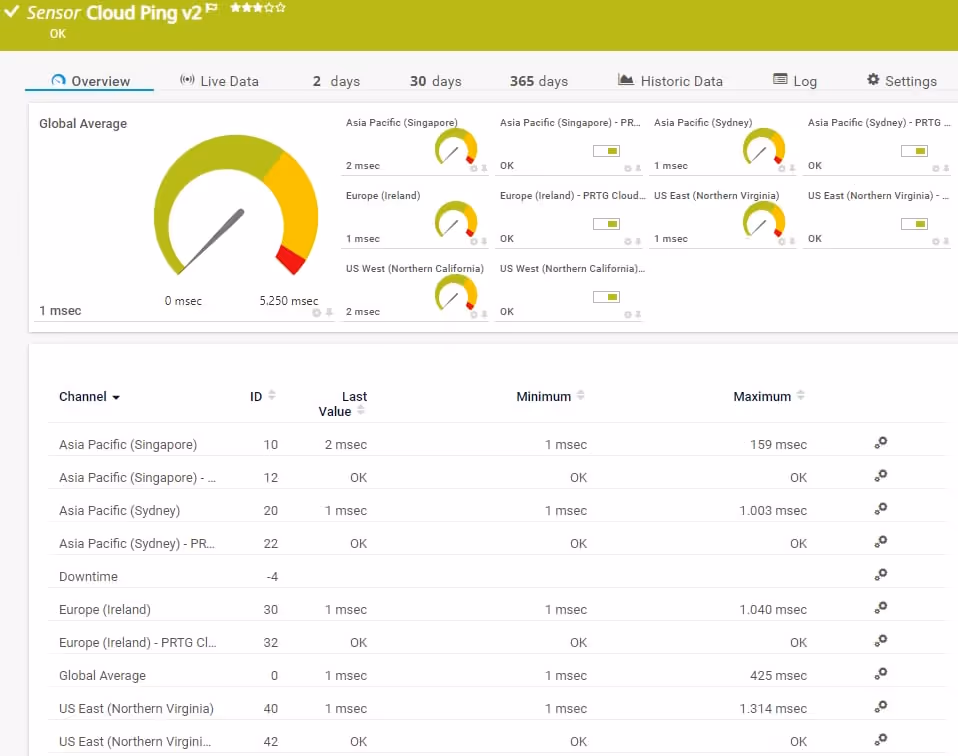Viewport: 958px width, 756px height.
Task: Click the US East (Northern Virginia) channel name
Action: coord(136,708)
